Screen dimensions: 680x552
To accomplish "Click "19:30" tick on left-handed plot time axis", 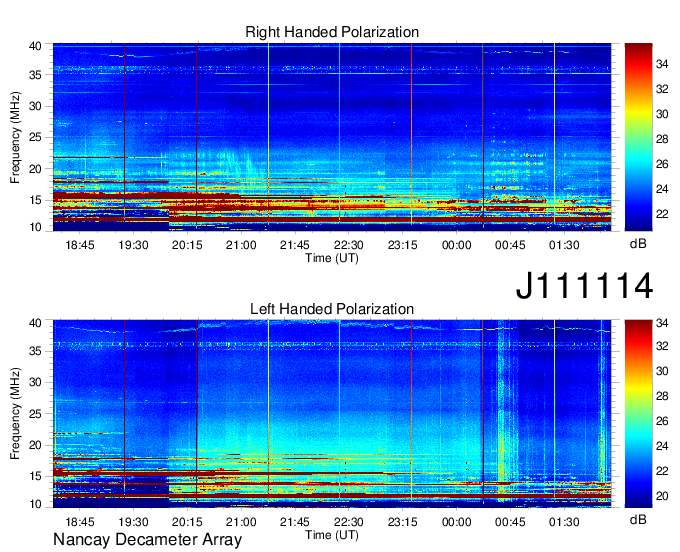I will point(134,522).
